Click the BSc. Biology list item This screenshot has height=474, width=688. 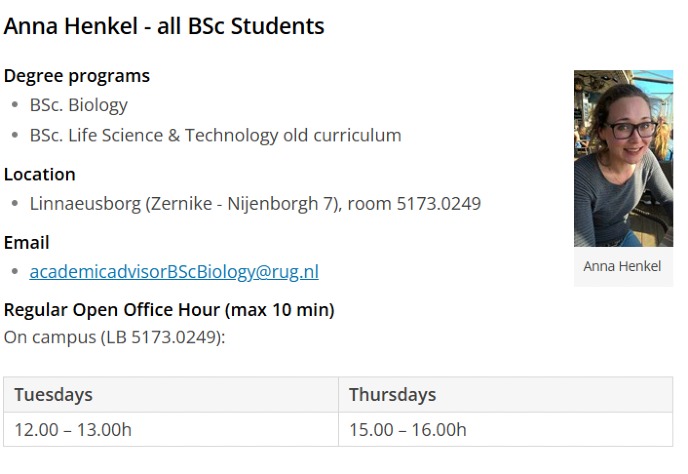[79, 105]
